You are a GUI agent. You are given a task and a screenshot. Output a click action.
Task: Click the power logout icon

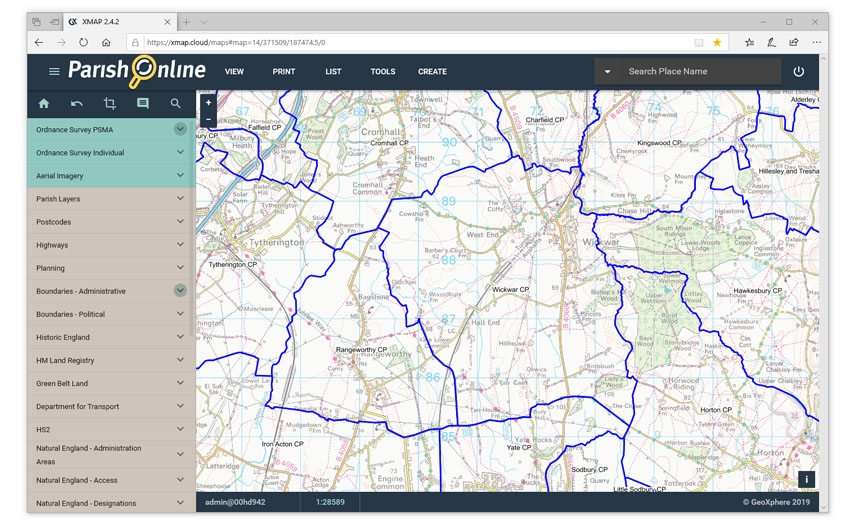pyautogui.click(x=799, y=72)
